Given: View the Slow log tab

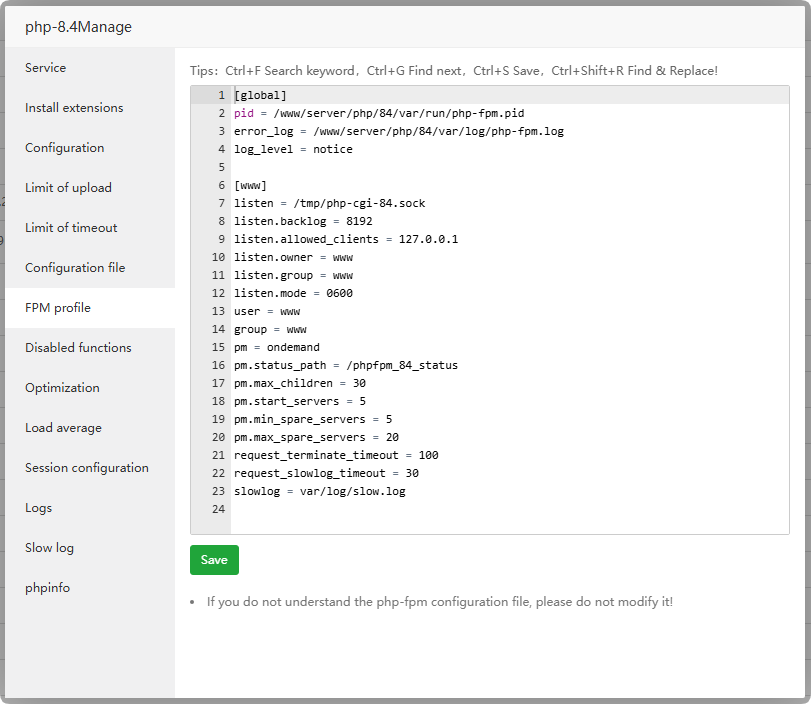Looking at the screenshot, I should click(50, 548).
